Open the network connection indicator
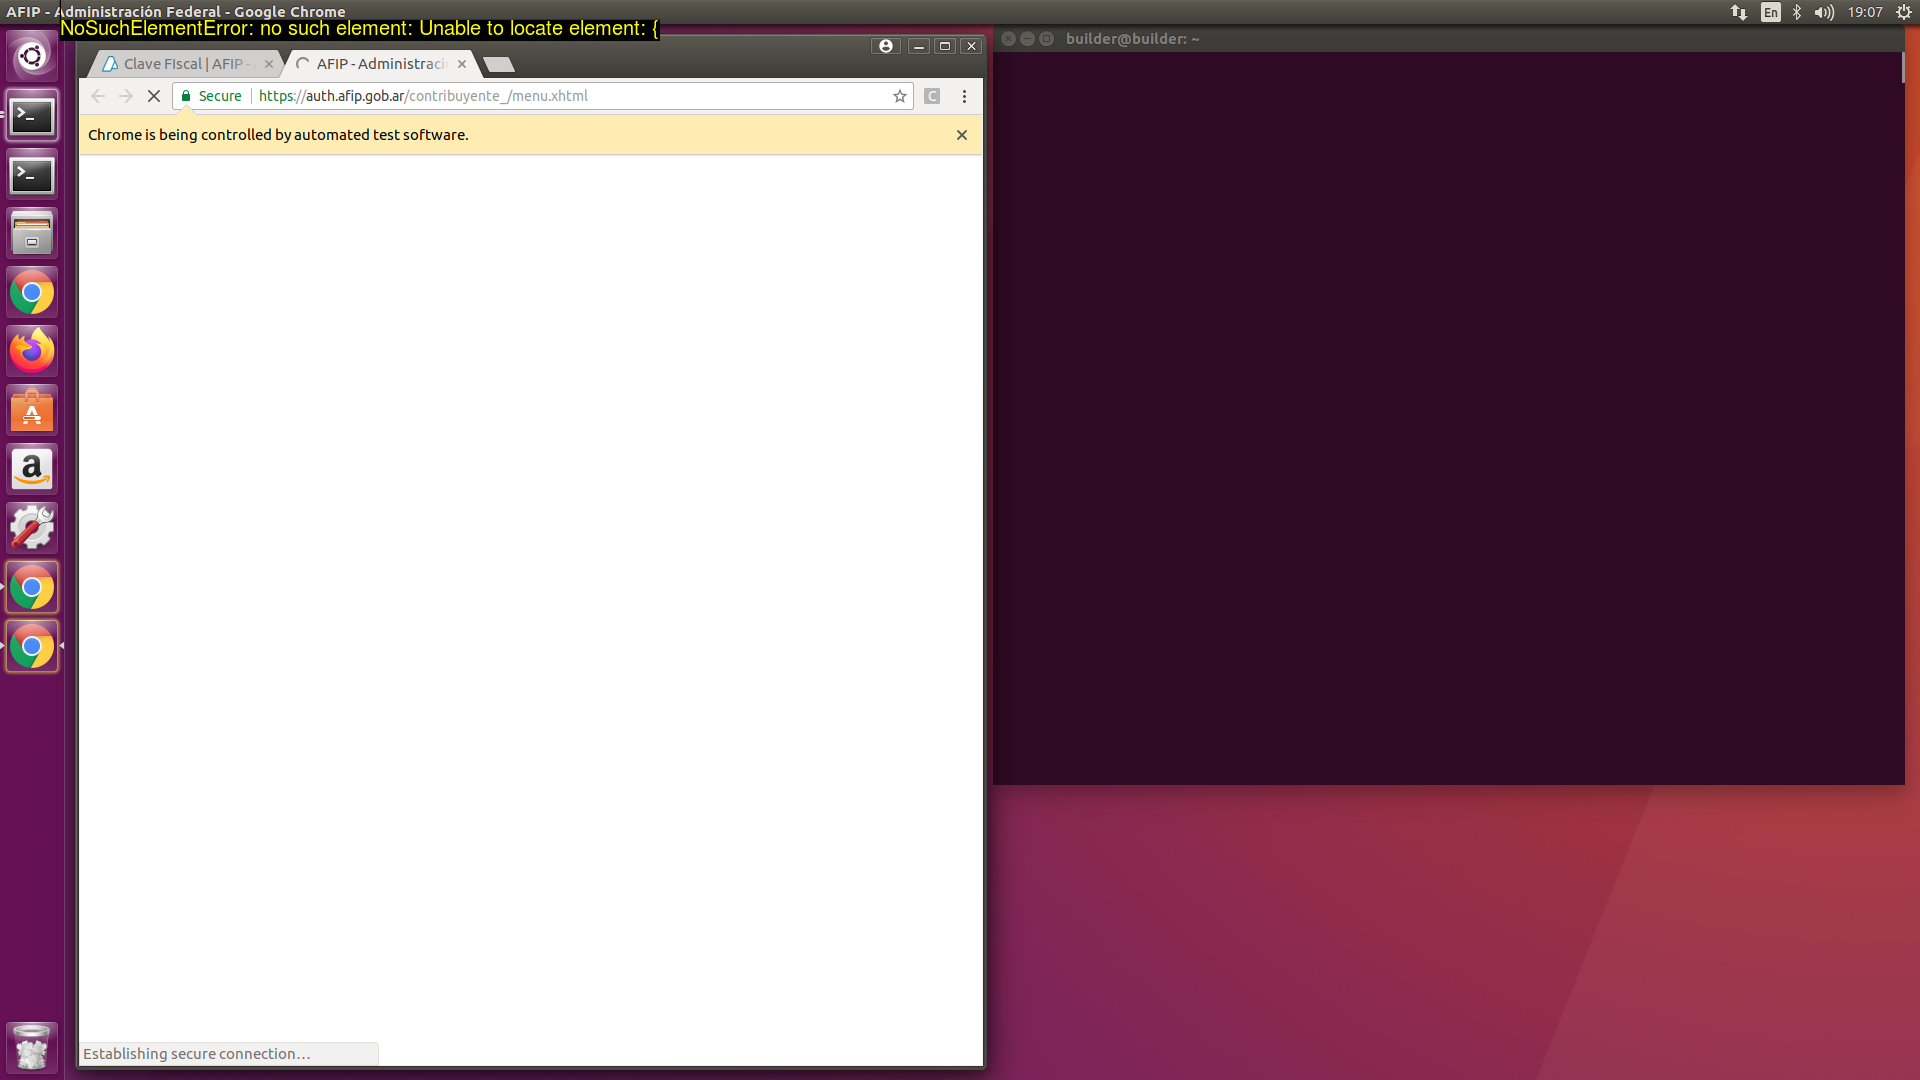Image resolution: width=1920 pixels, height=1080 pixels. coord(1739,12)
